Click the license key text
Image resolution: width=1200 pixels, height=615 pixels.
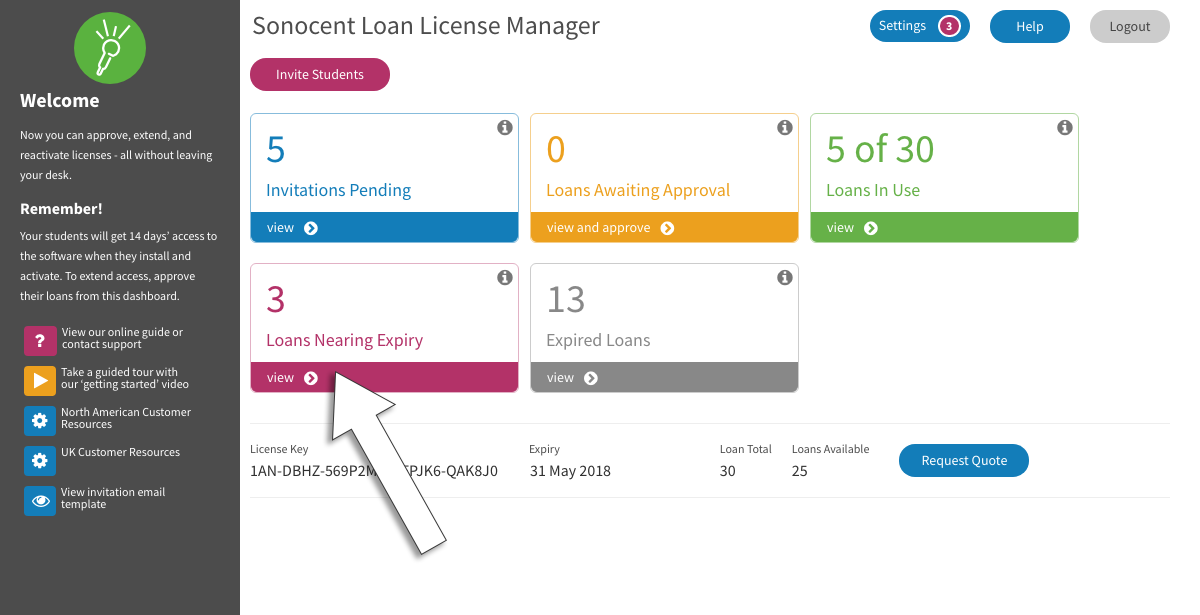pos(374,470)
